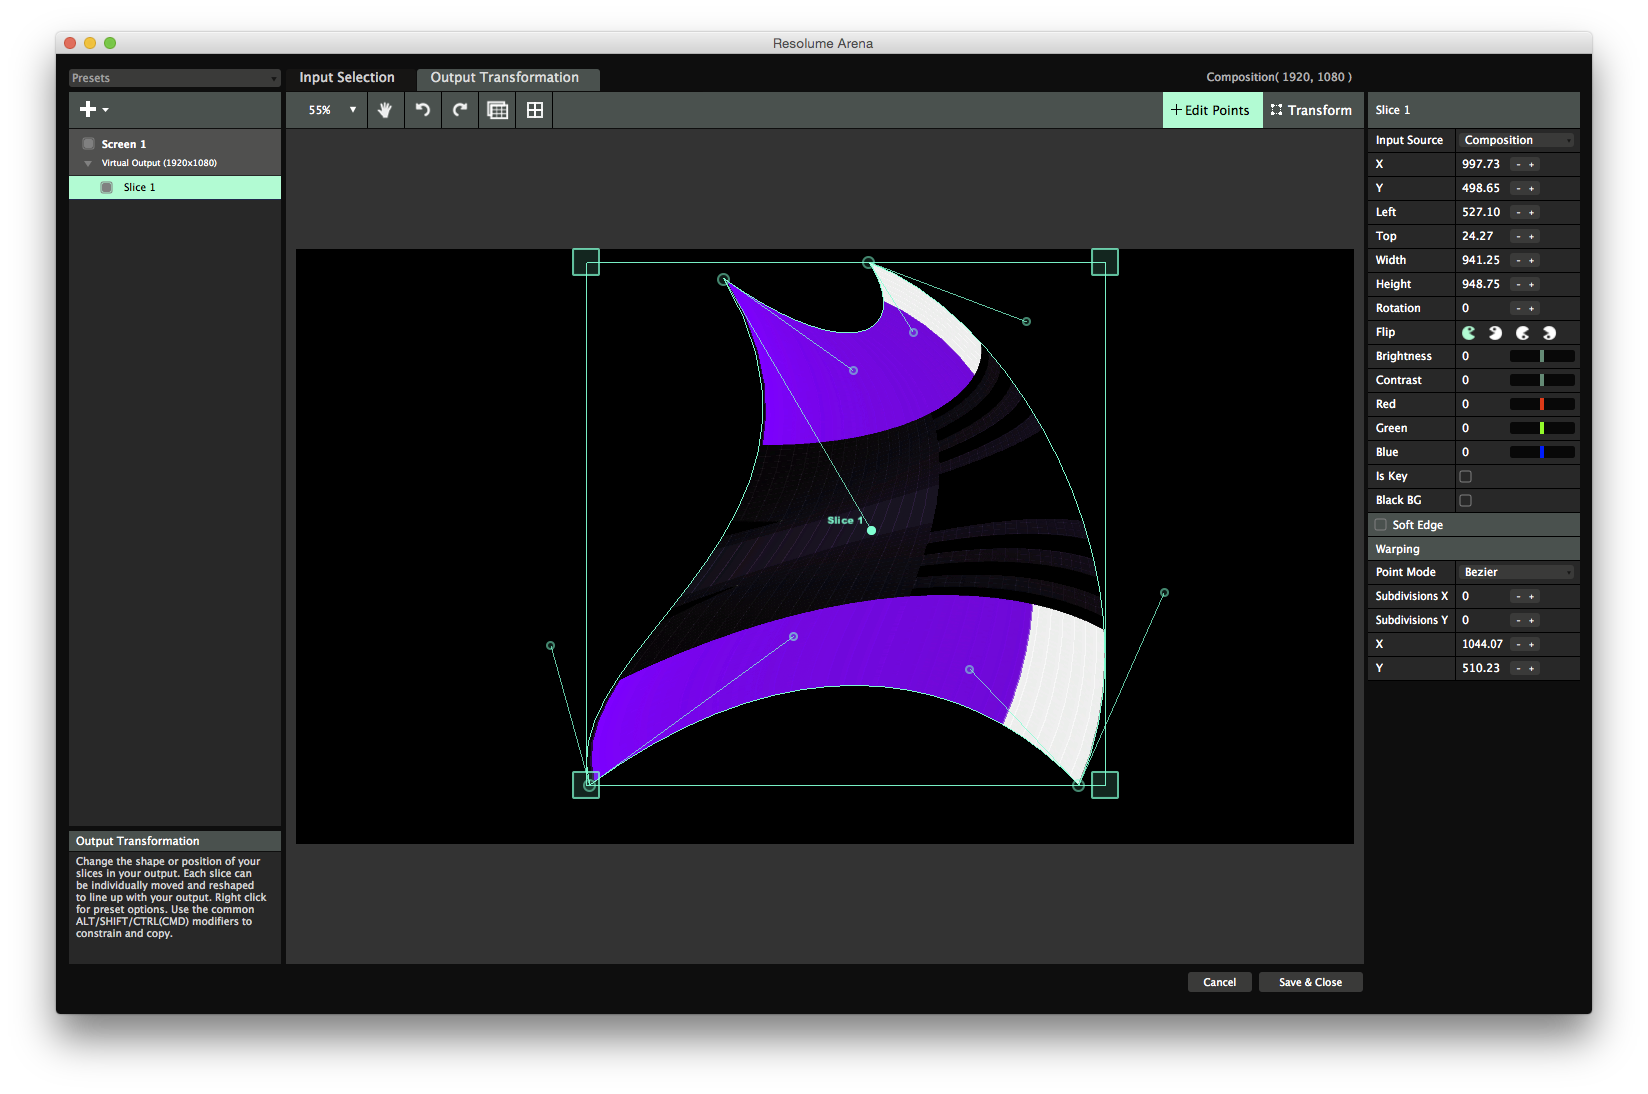Activate the Transform mode tab
Image resolution: width=1648 pixels, height=1094 pixels.
pyautogui.click(x=1311, y=110)
